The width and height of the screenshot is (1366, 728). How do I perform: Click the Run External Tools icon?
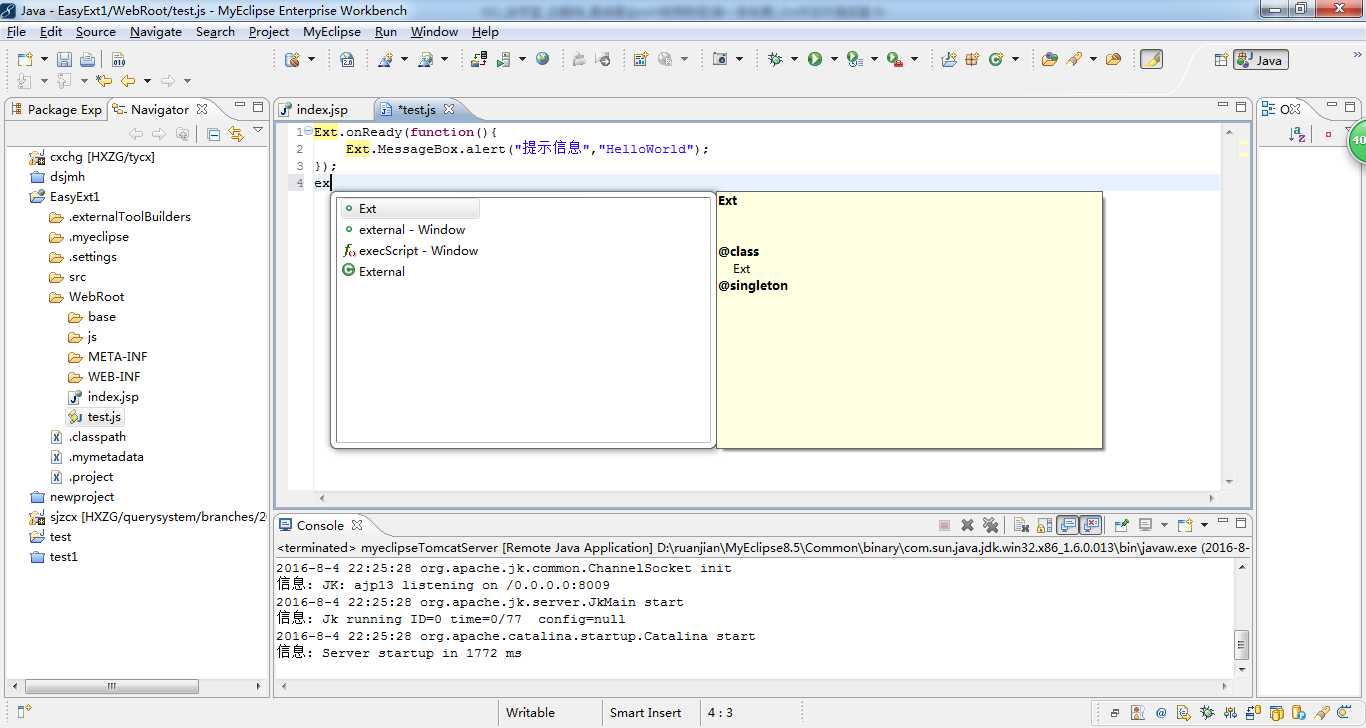click(x=894, y=60)
